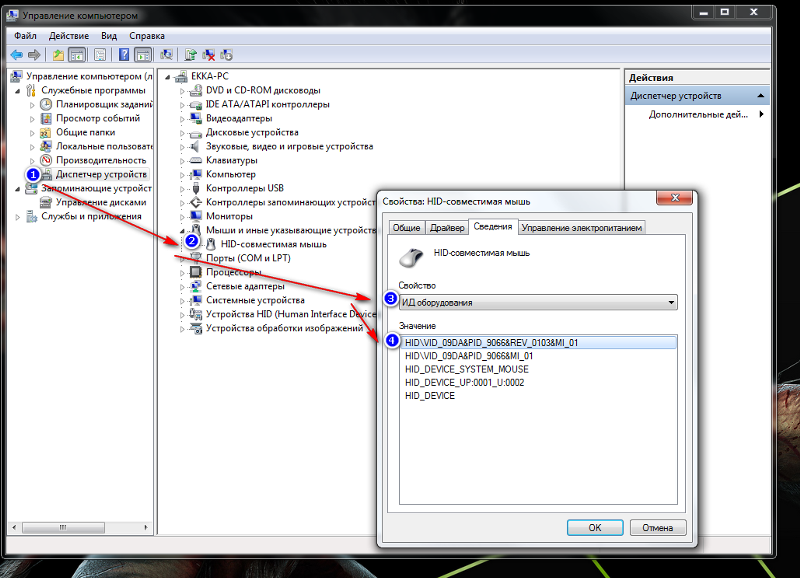Switch to the Драйвер tab
800x578 pixels.
click(x=447, y=228)
